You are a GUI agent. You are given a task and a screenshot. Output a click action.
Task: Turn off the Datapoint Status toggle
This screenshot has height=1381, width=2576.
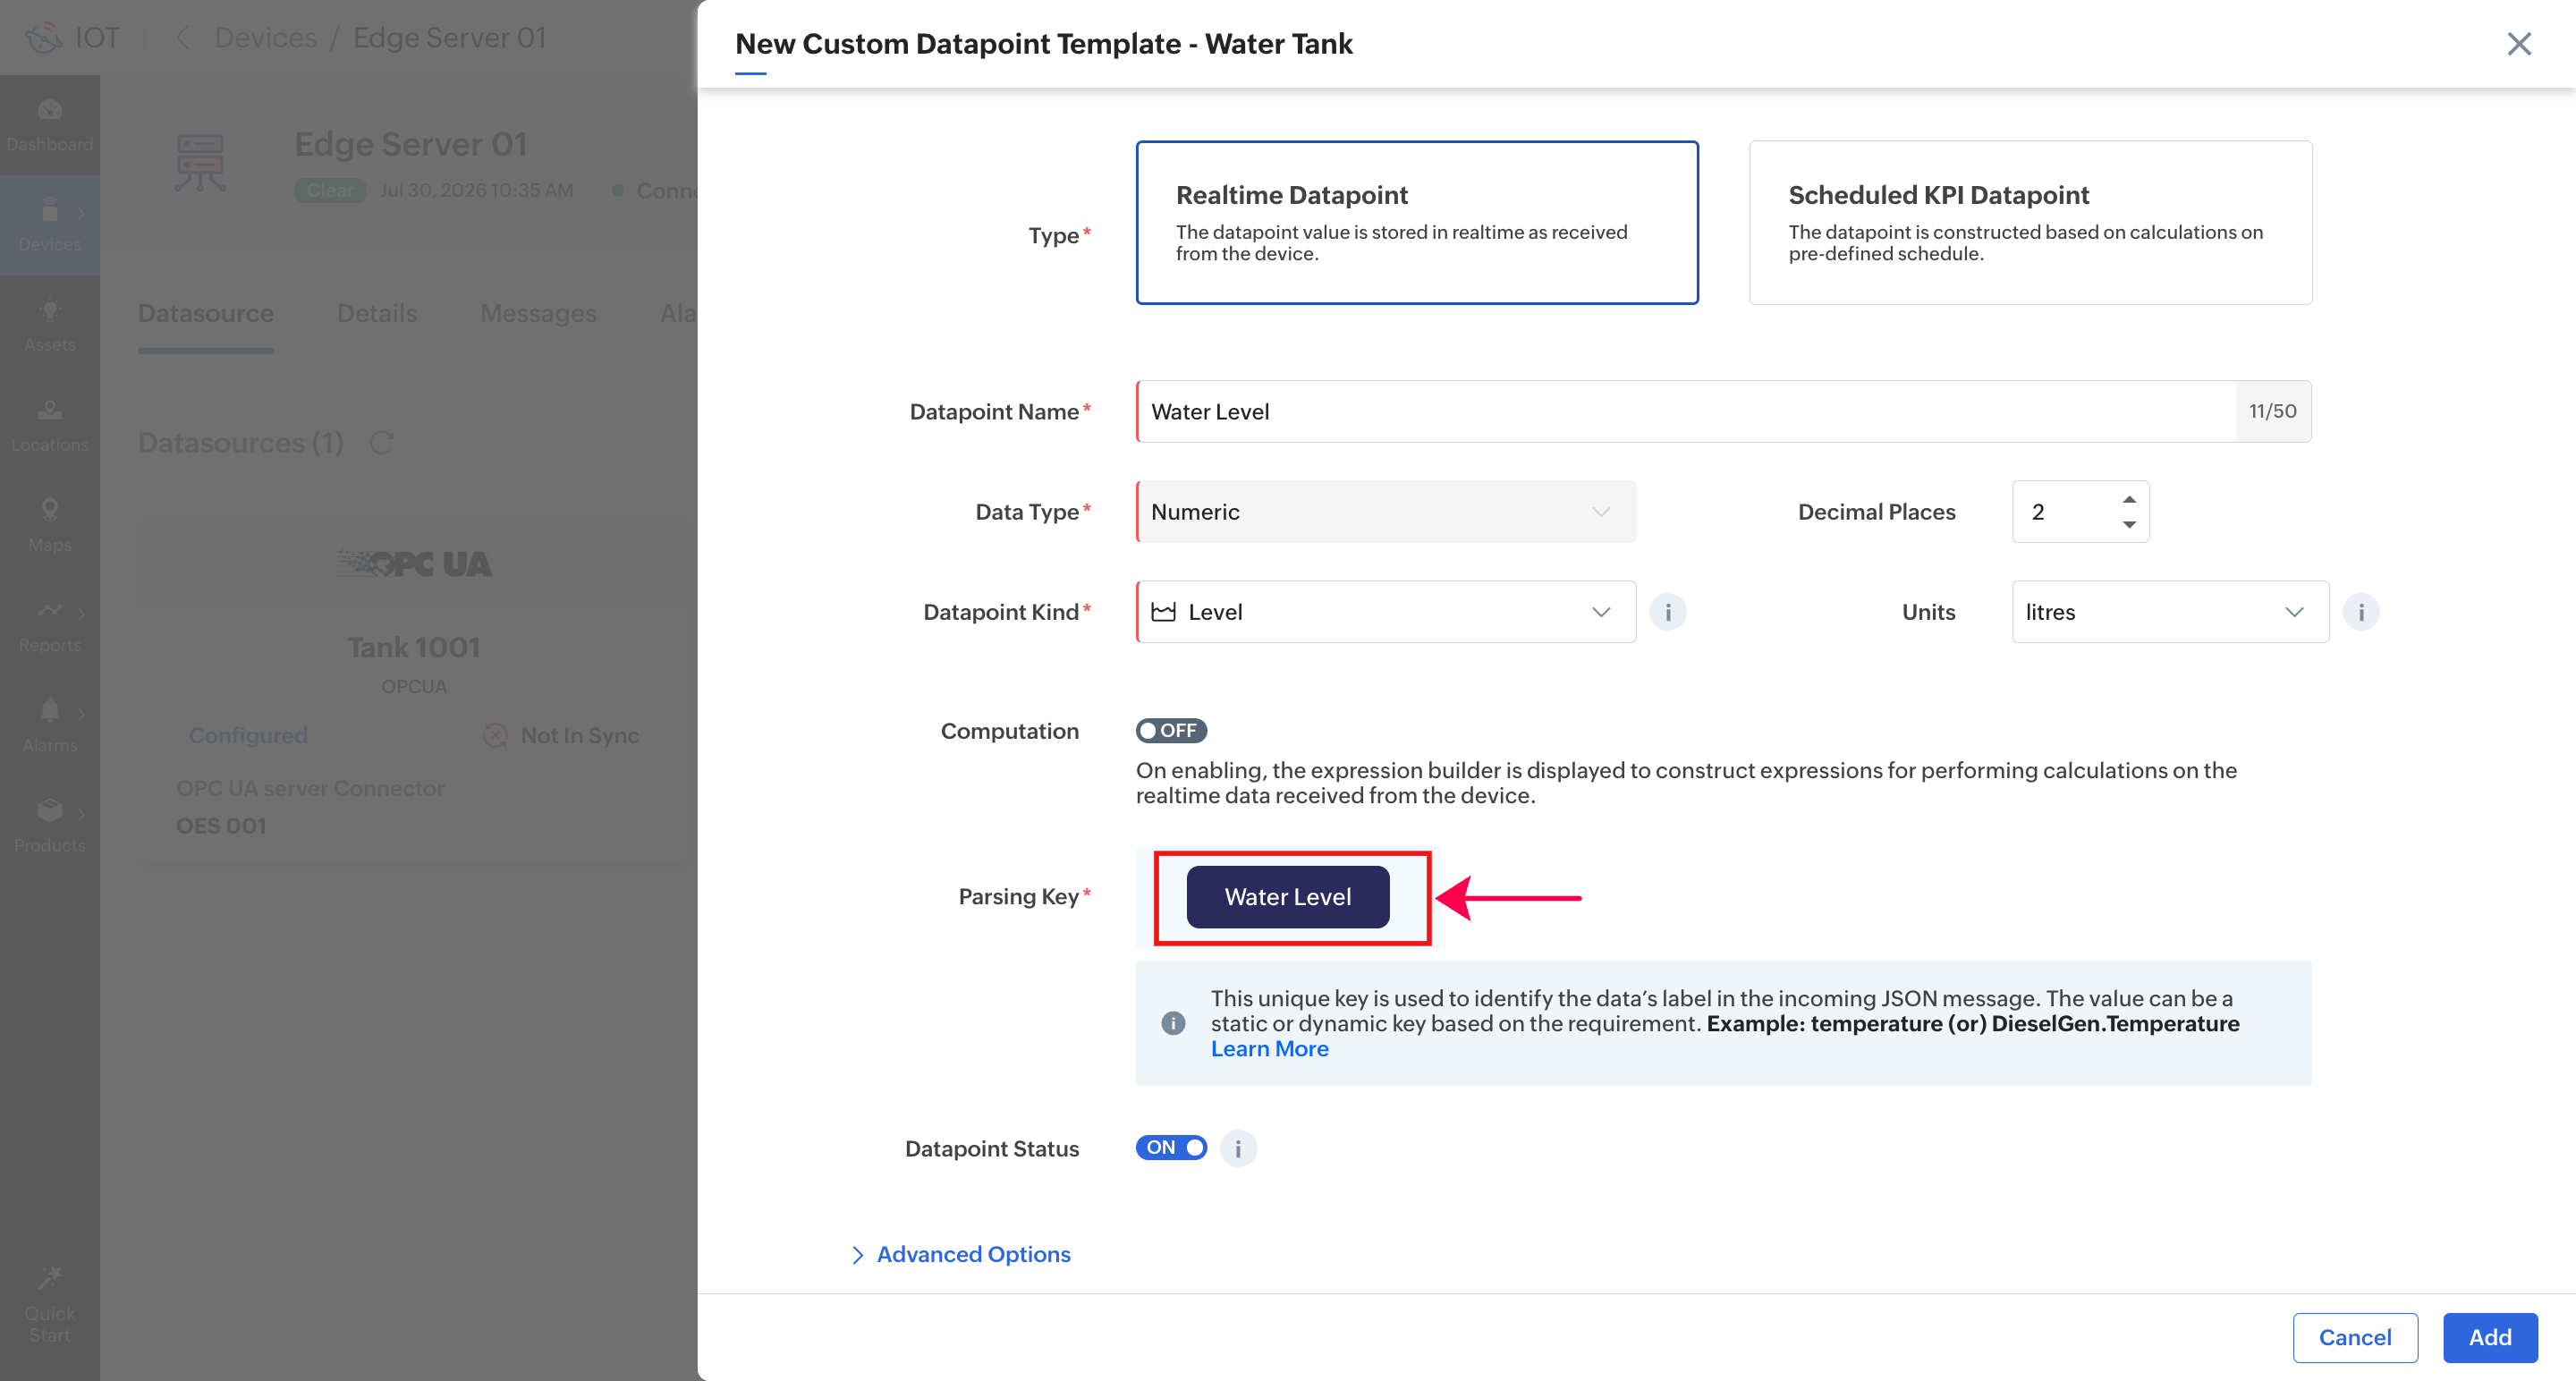(1170, 1147)
